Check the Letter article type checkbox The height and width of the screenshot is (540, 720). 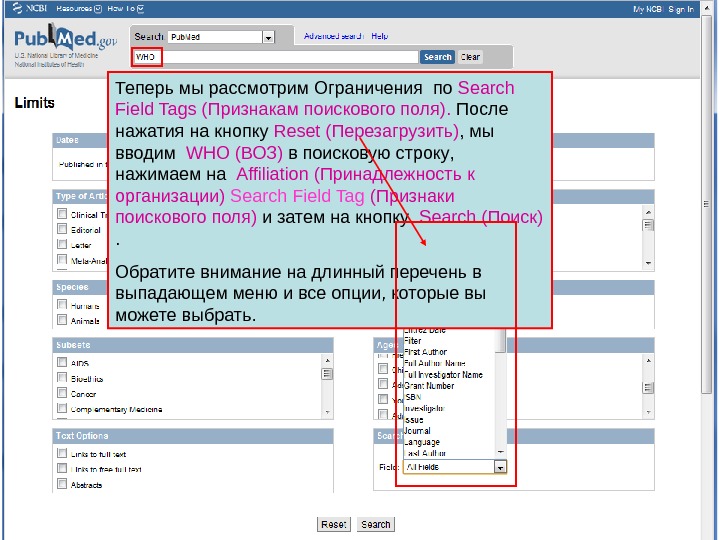62,244
